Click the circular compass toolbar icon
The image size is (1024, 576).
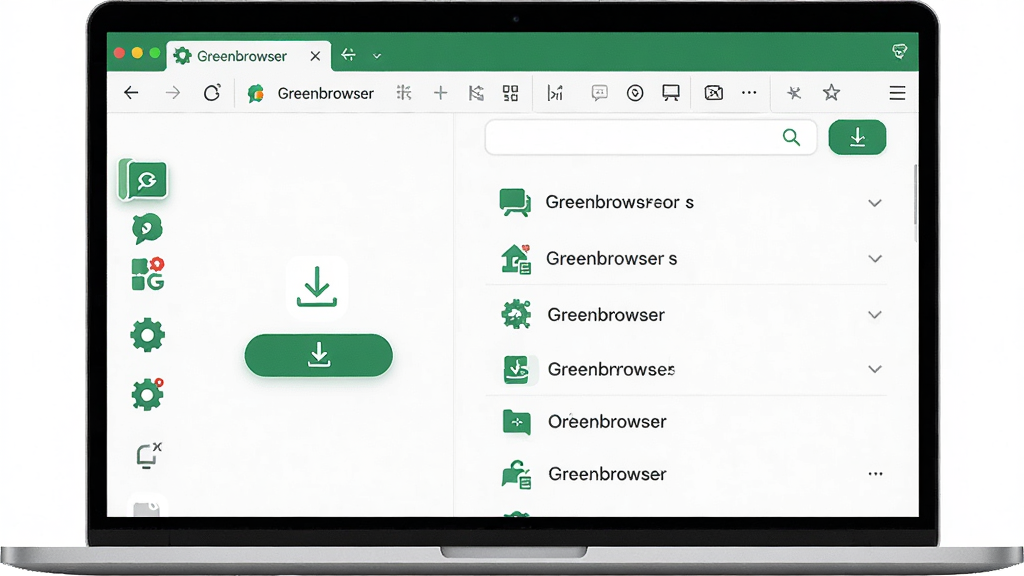pyautogui.click(x=635, y=93)
